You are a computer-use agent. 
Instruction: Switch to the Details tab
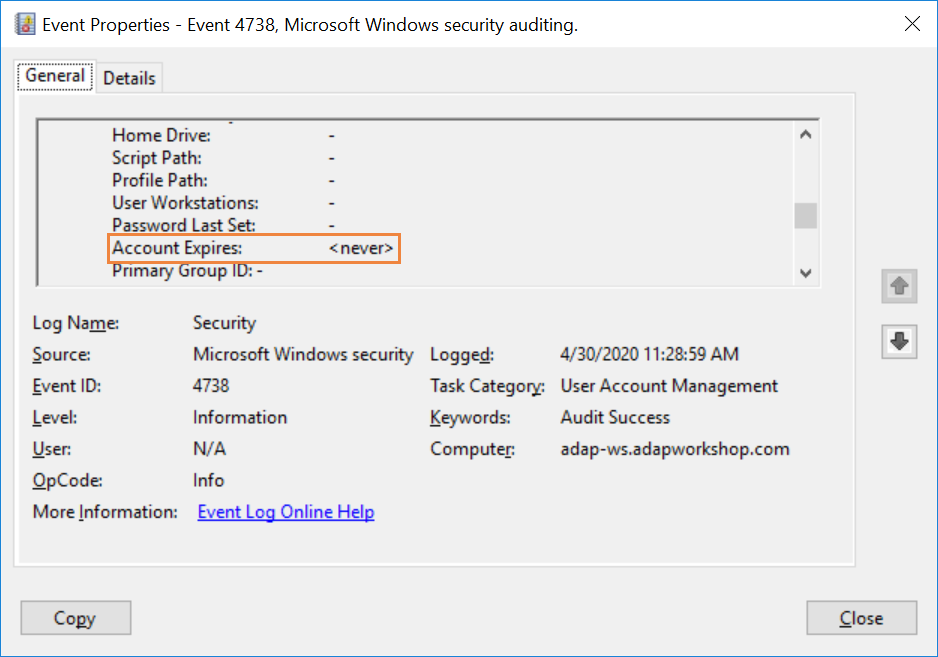point(129,78)
